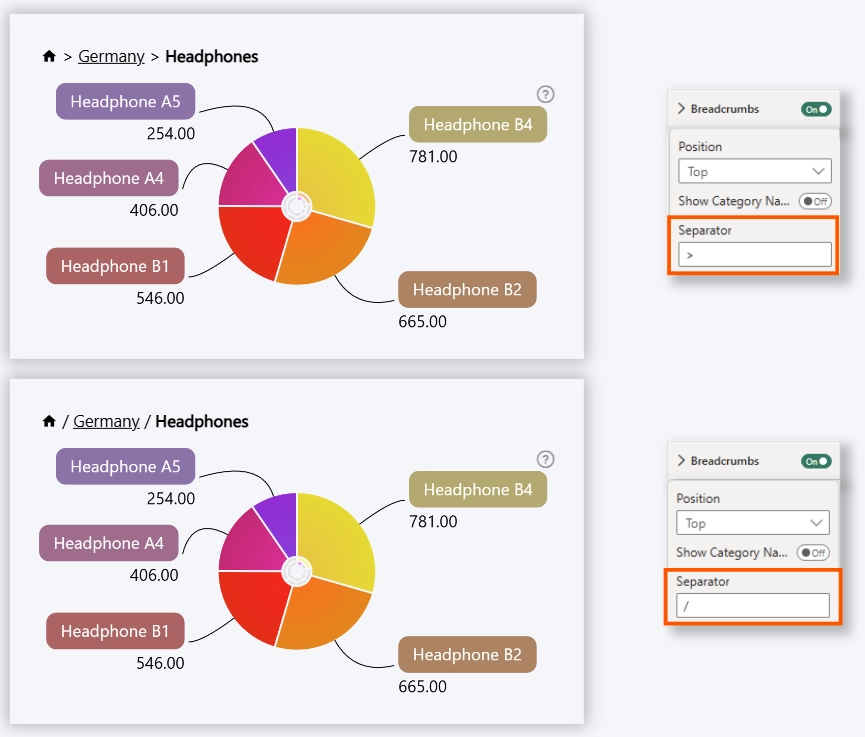Click the Germany breadcrumb link in the upper chart
865x737 pixels.
click(111, 57)
